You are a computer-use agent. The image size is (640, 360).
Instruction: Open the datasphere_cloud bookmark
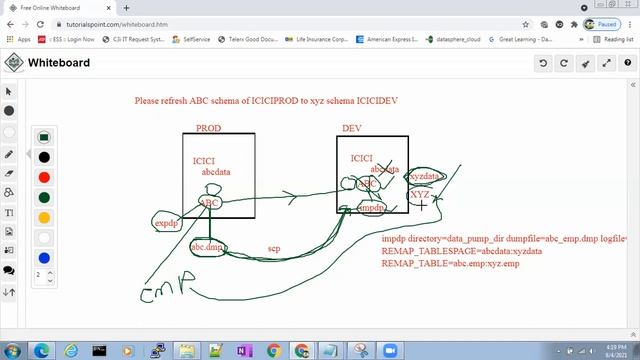coord(453,40)
